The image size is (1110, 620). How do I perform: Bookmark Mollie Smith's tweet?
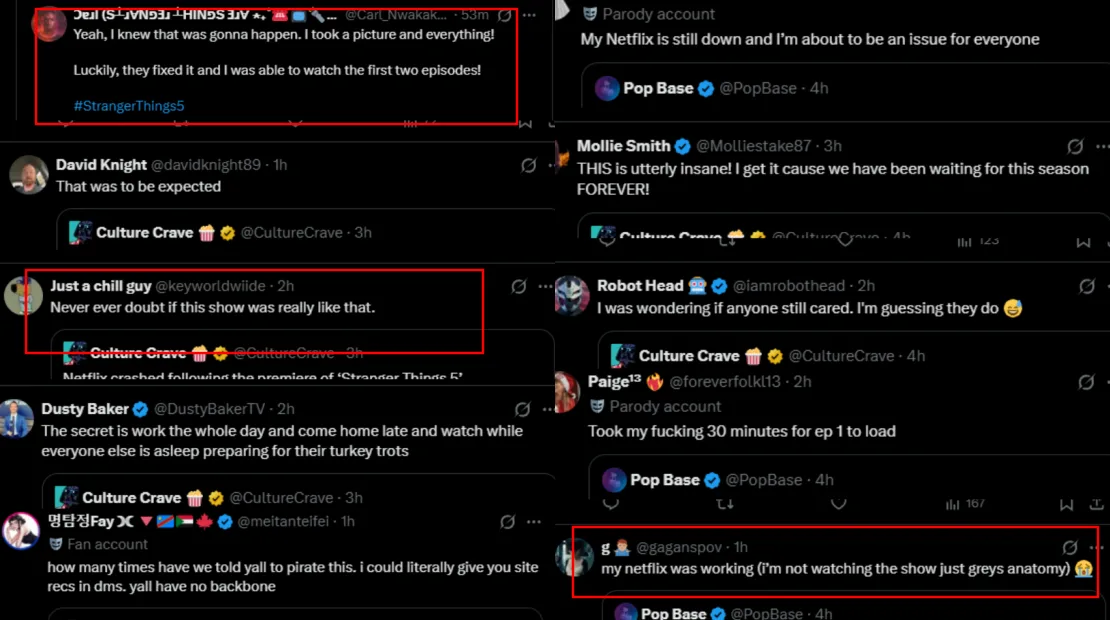(x=1083, y=242)
